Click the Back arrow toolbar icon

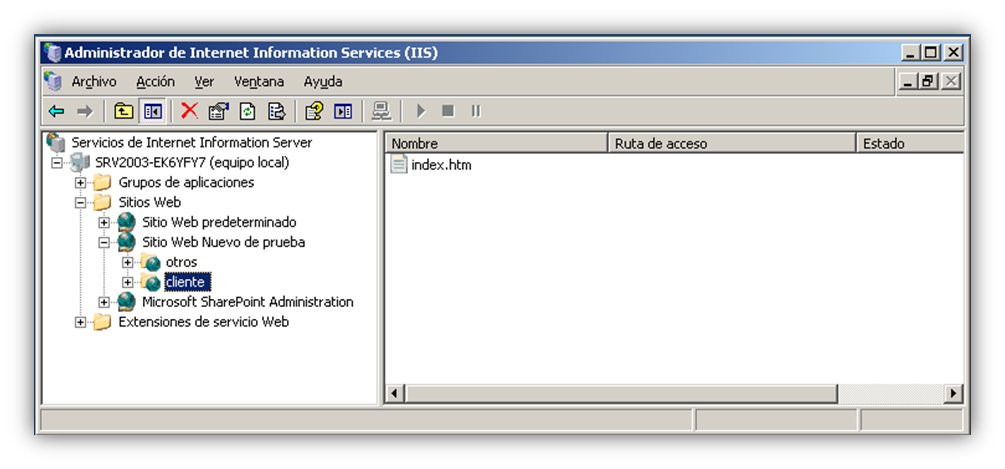tap(56, 111)
